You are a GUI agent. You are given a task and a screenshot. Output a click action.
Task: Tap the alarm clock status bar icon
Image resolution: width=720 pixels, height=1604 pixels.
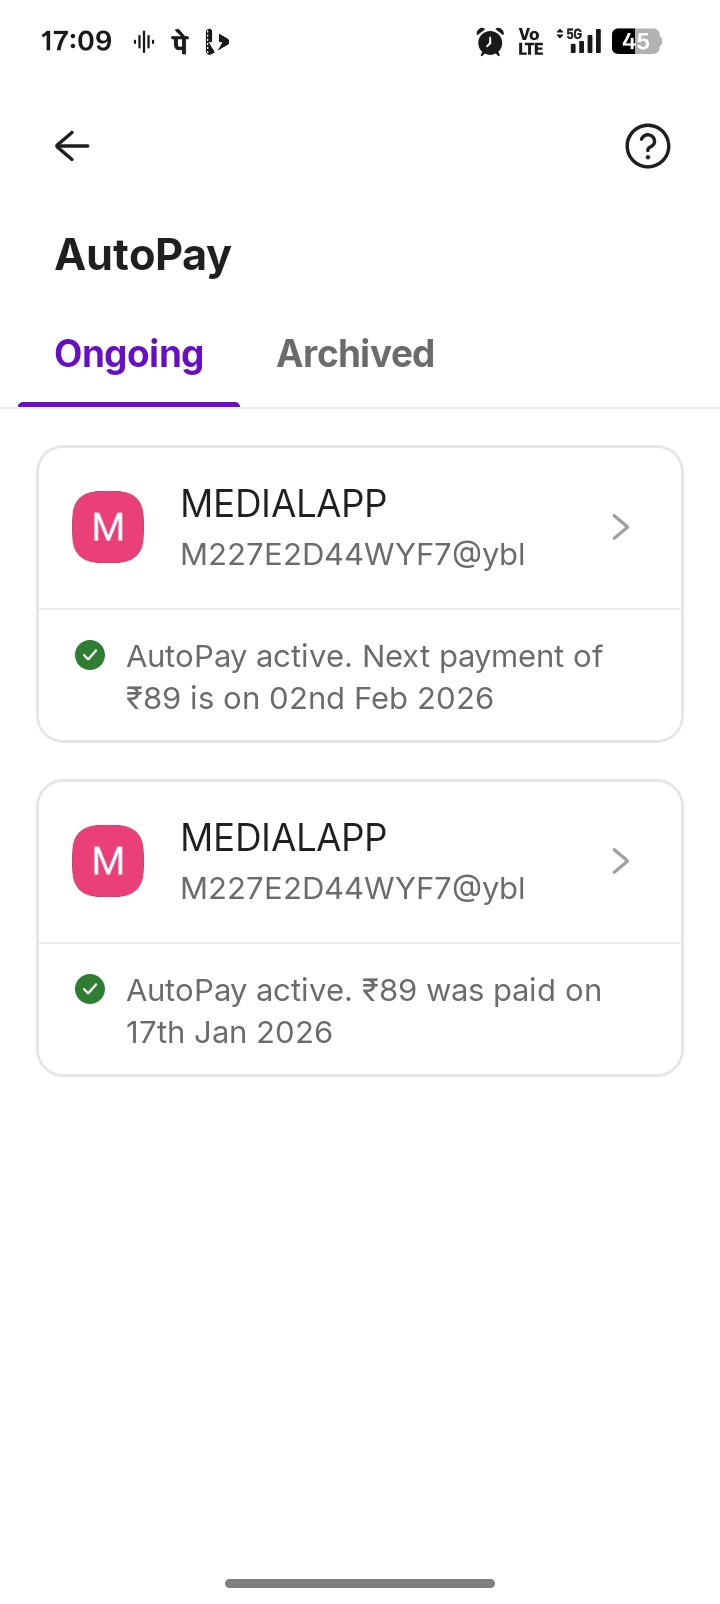click(x=490, y=42)
